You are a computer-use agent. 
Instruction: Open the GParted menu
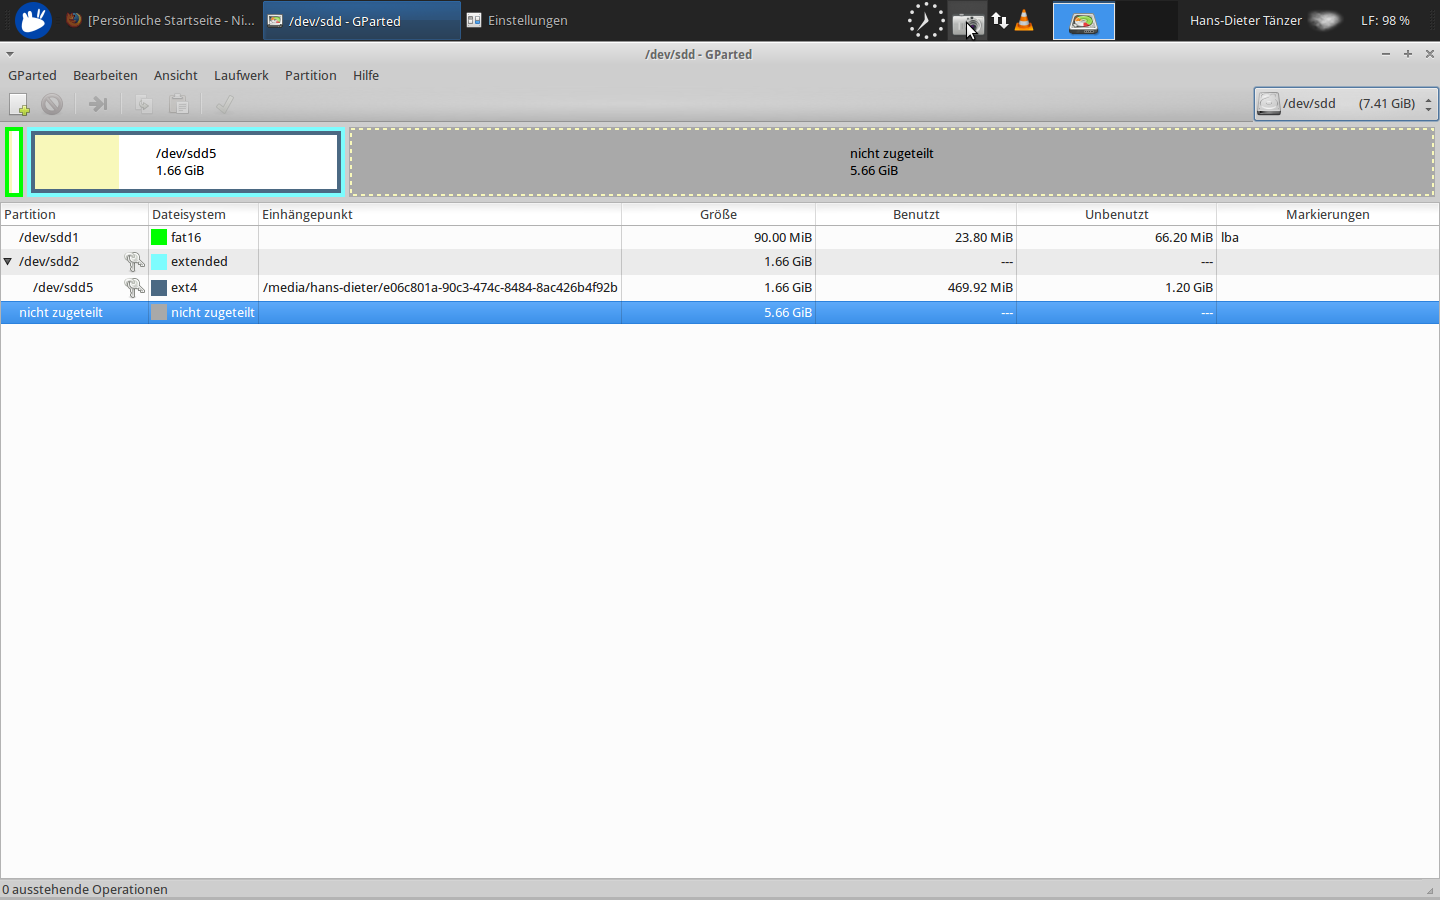(x=32, y=76)
